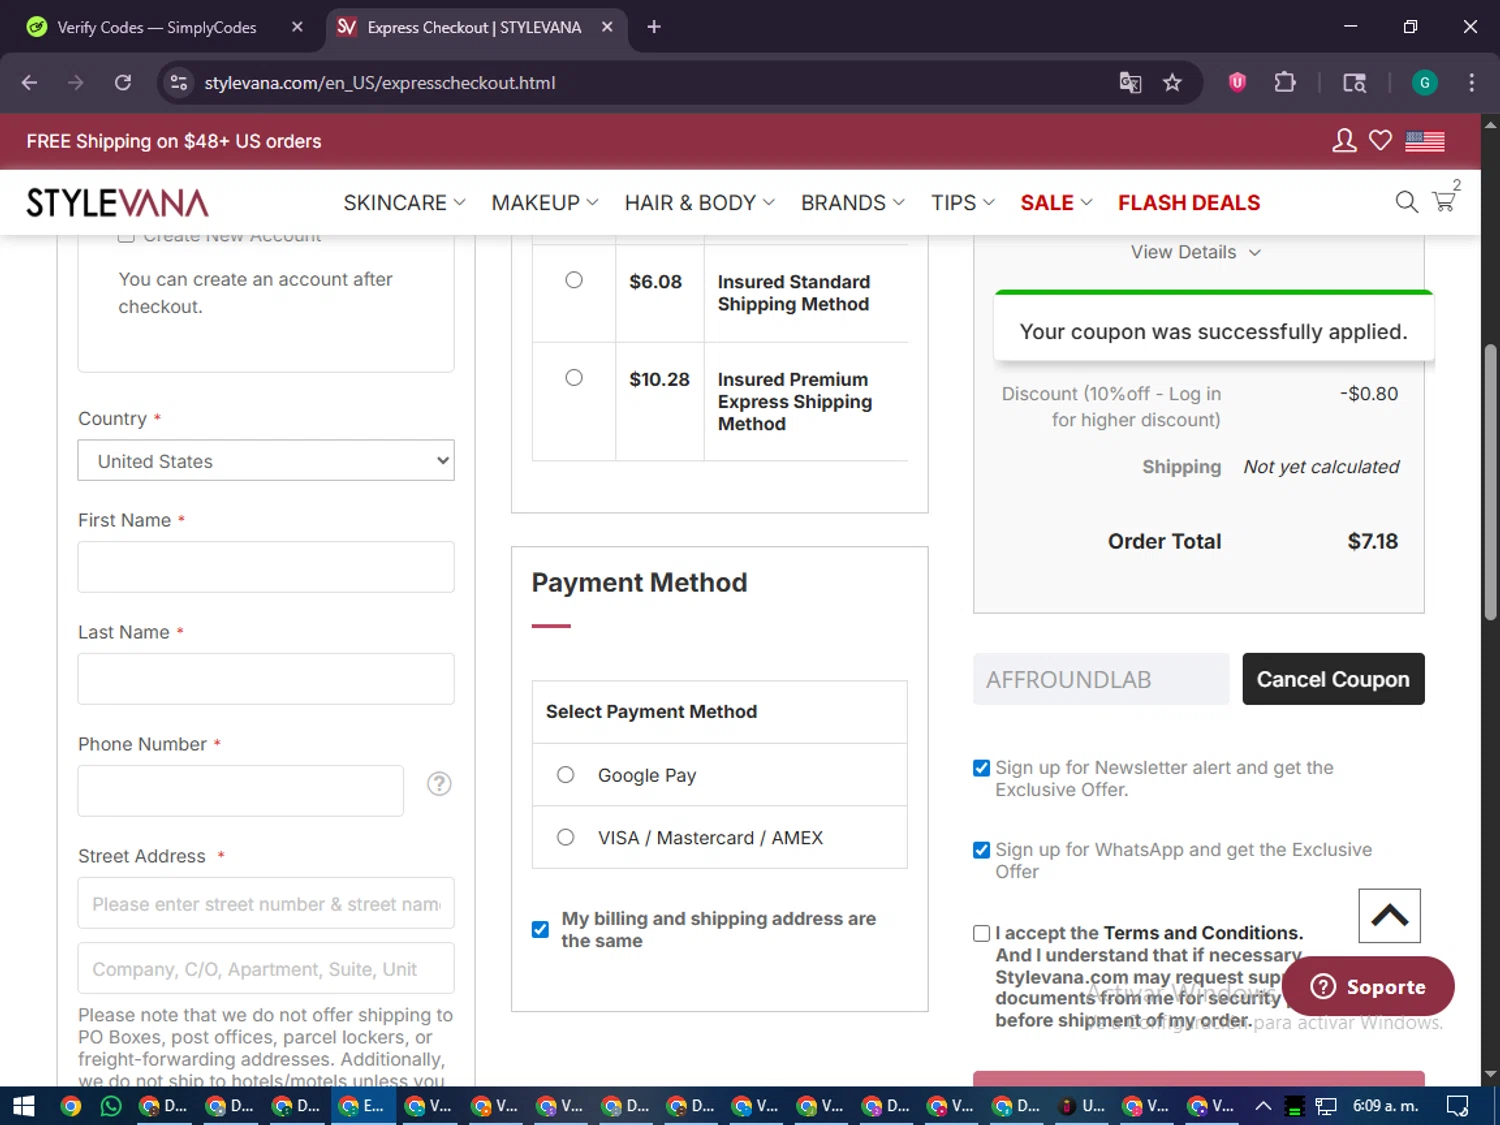1500x1125 pixels.
Task: Expand the SALE menu
Action: tap(1056, 203)
